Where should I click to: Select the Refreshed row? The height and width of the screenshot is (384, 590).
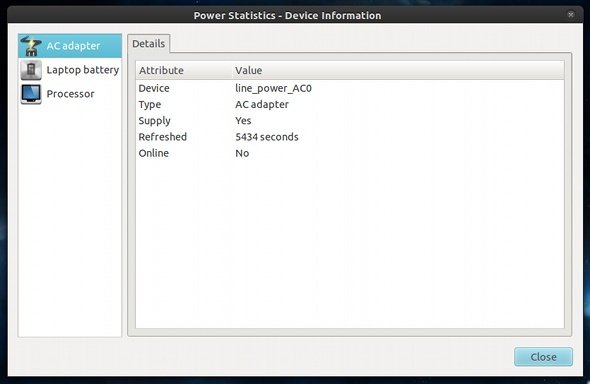coord(350,137)
